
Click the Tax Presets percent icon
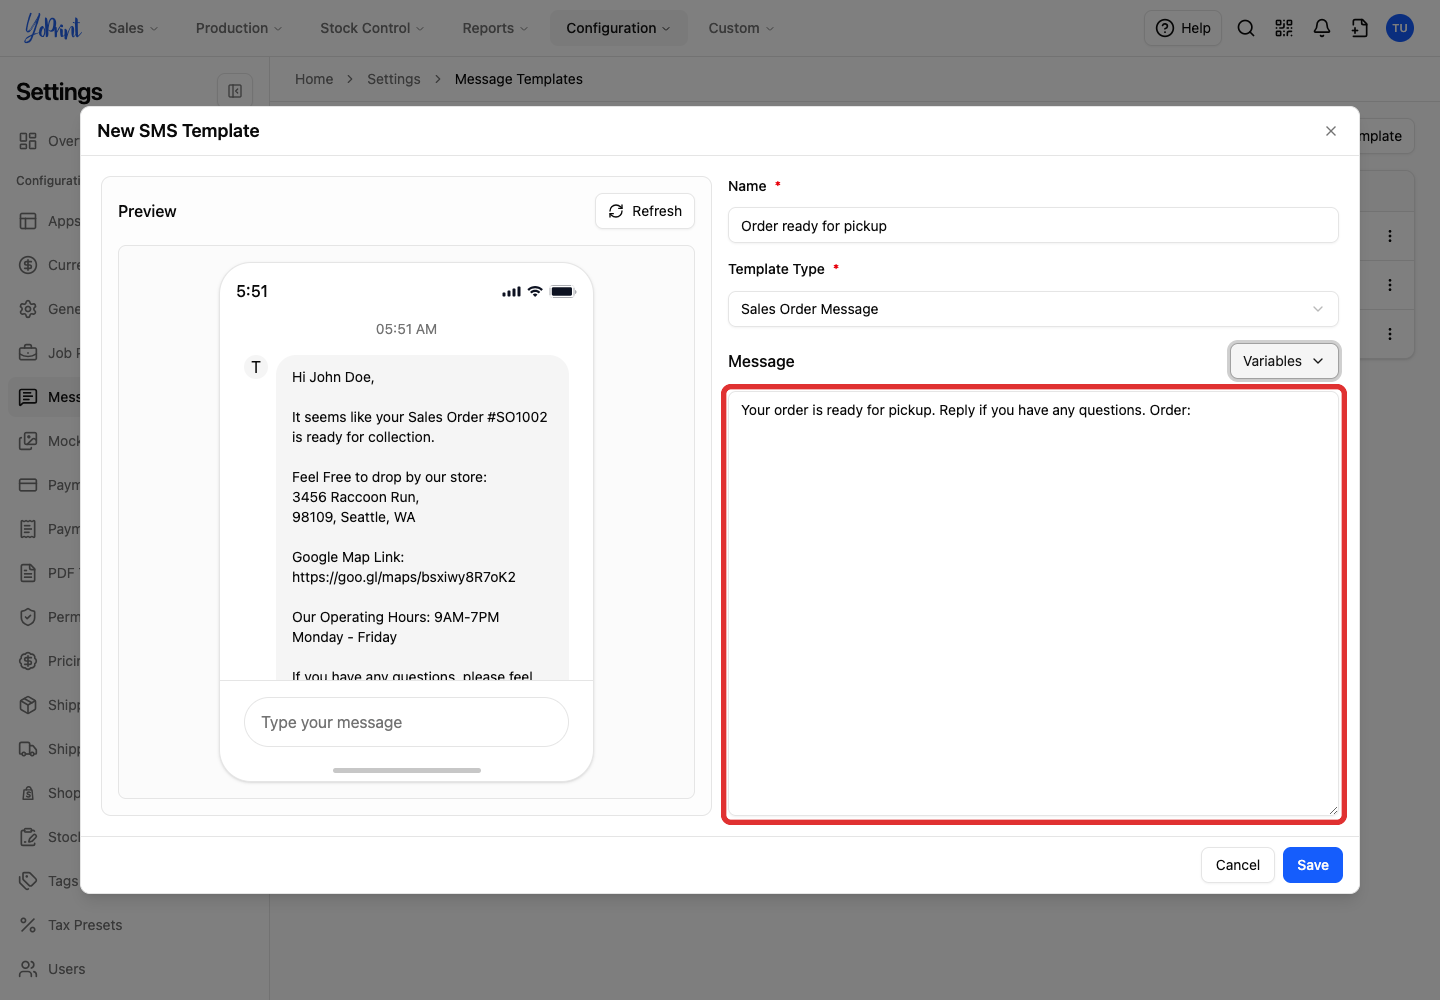(x=28, y=925)
